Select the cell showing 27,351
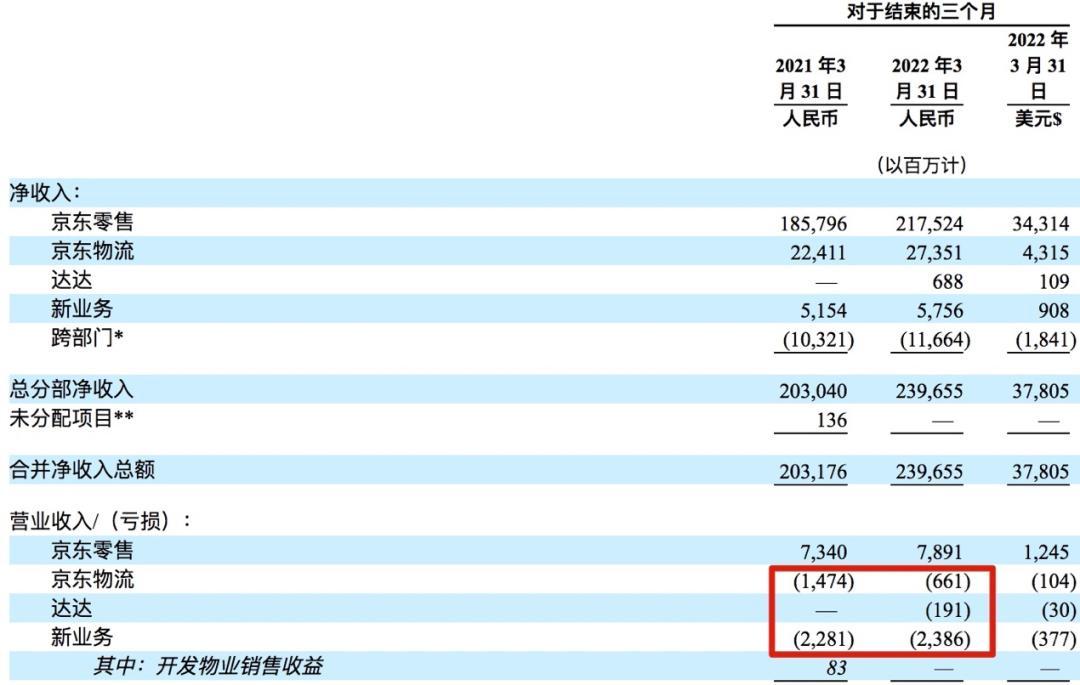 (934, 253)
